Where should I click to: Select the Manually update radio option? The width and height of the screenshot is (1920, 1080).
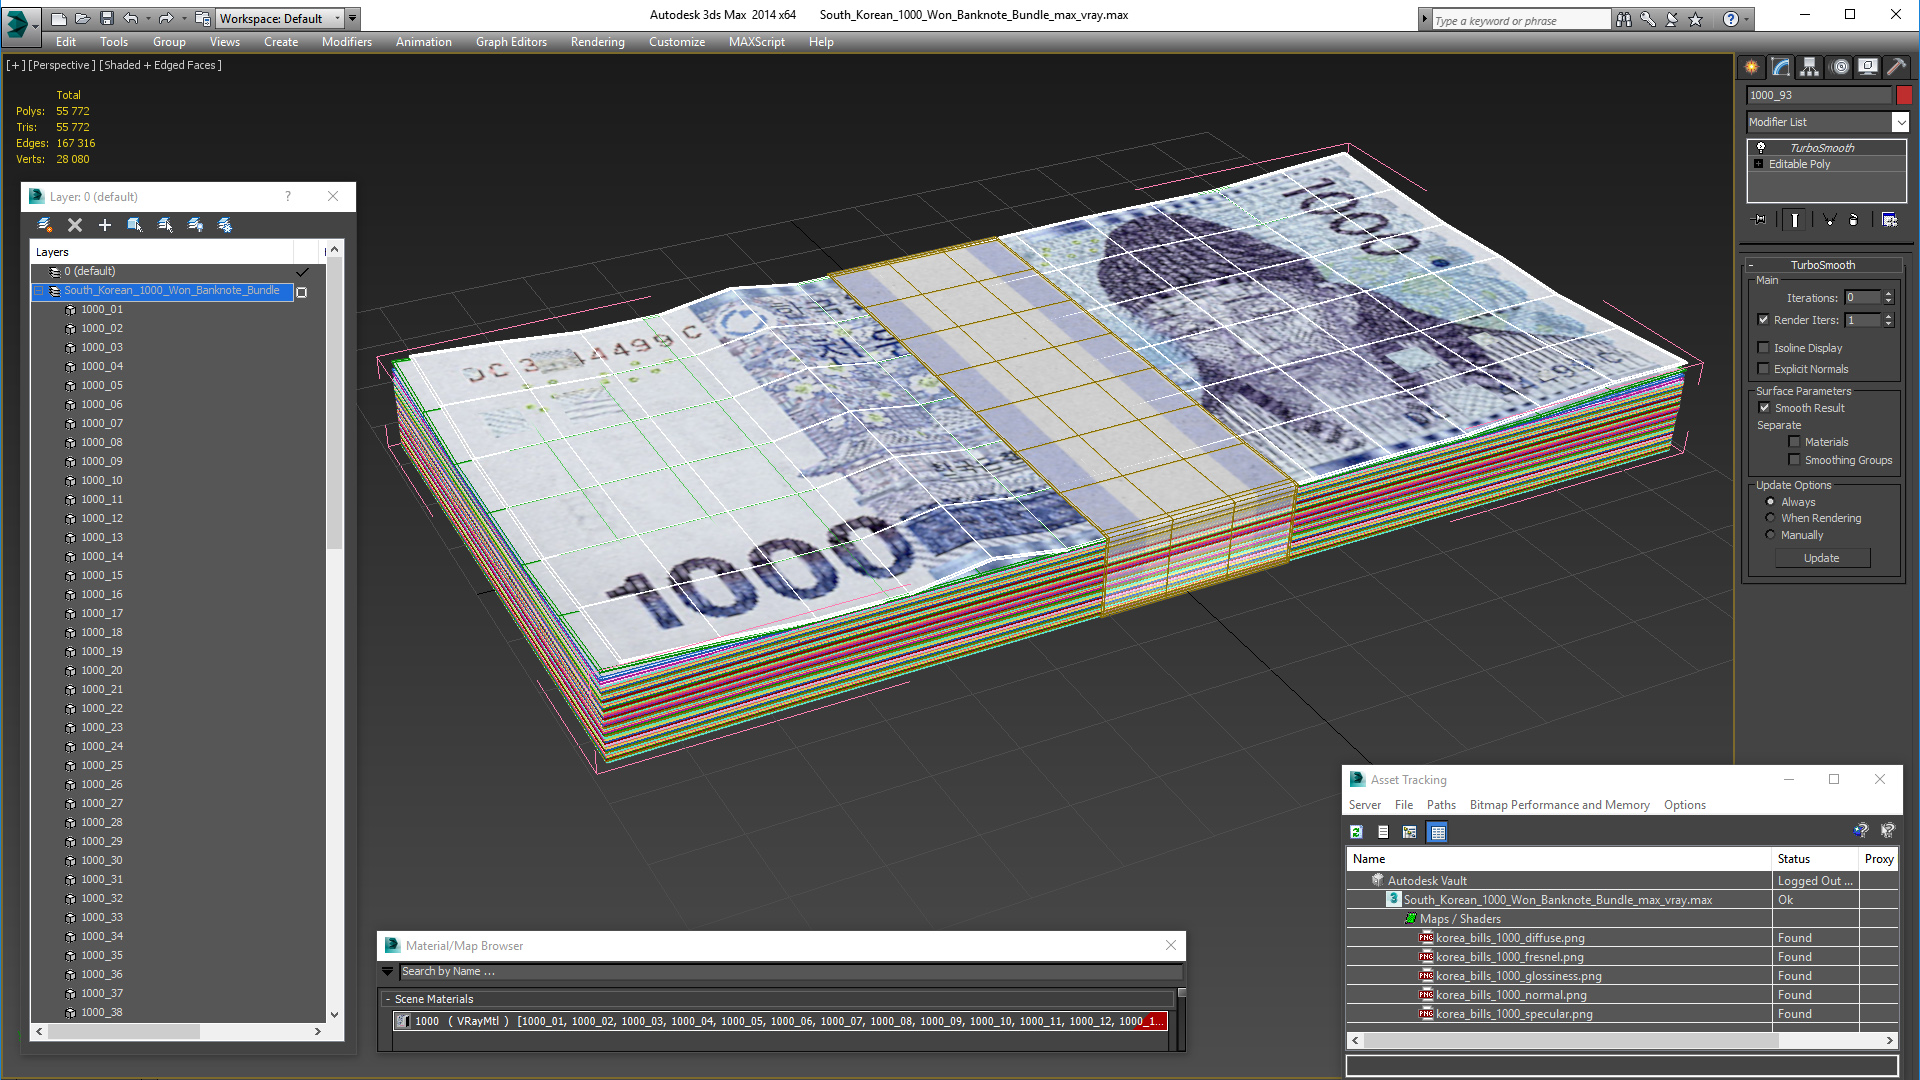click(1771, 535)
